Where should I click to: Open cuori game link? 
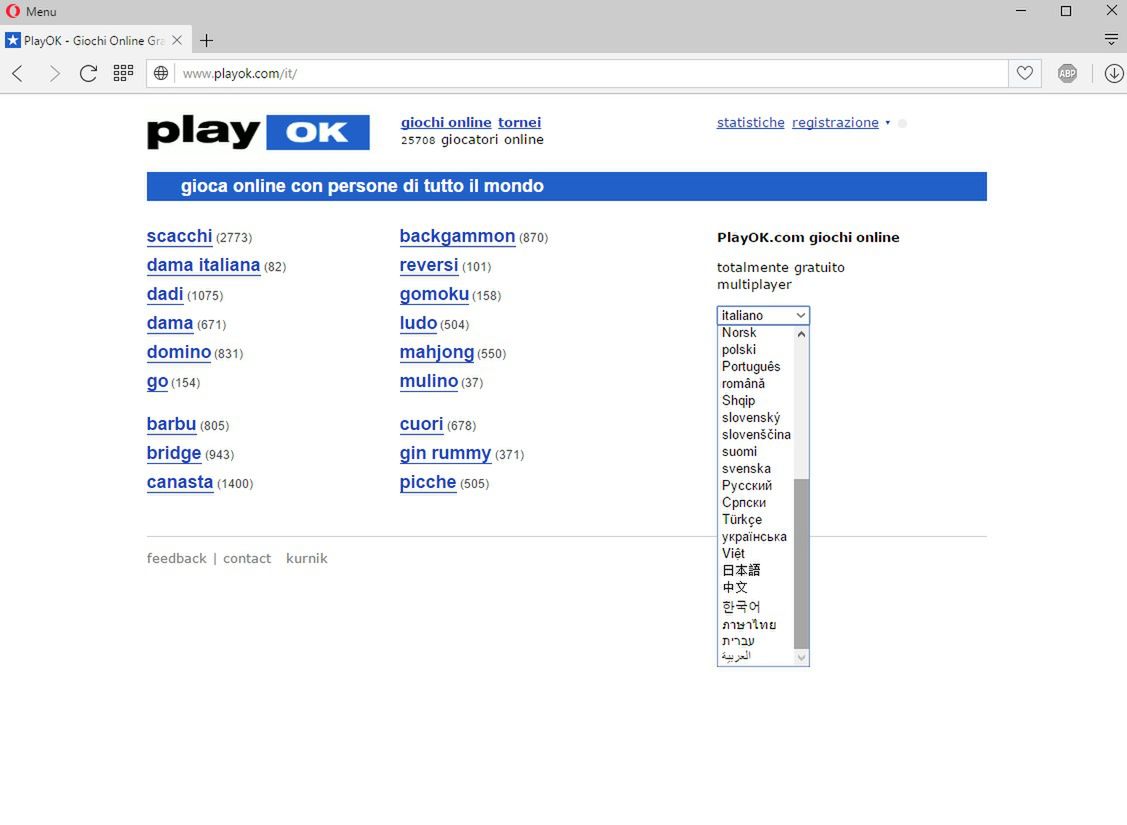(421, 424)
